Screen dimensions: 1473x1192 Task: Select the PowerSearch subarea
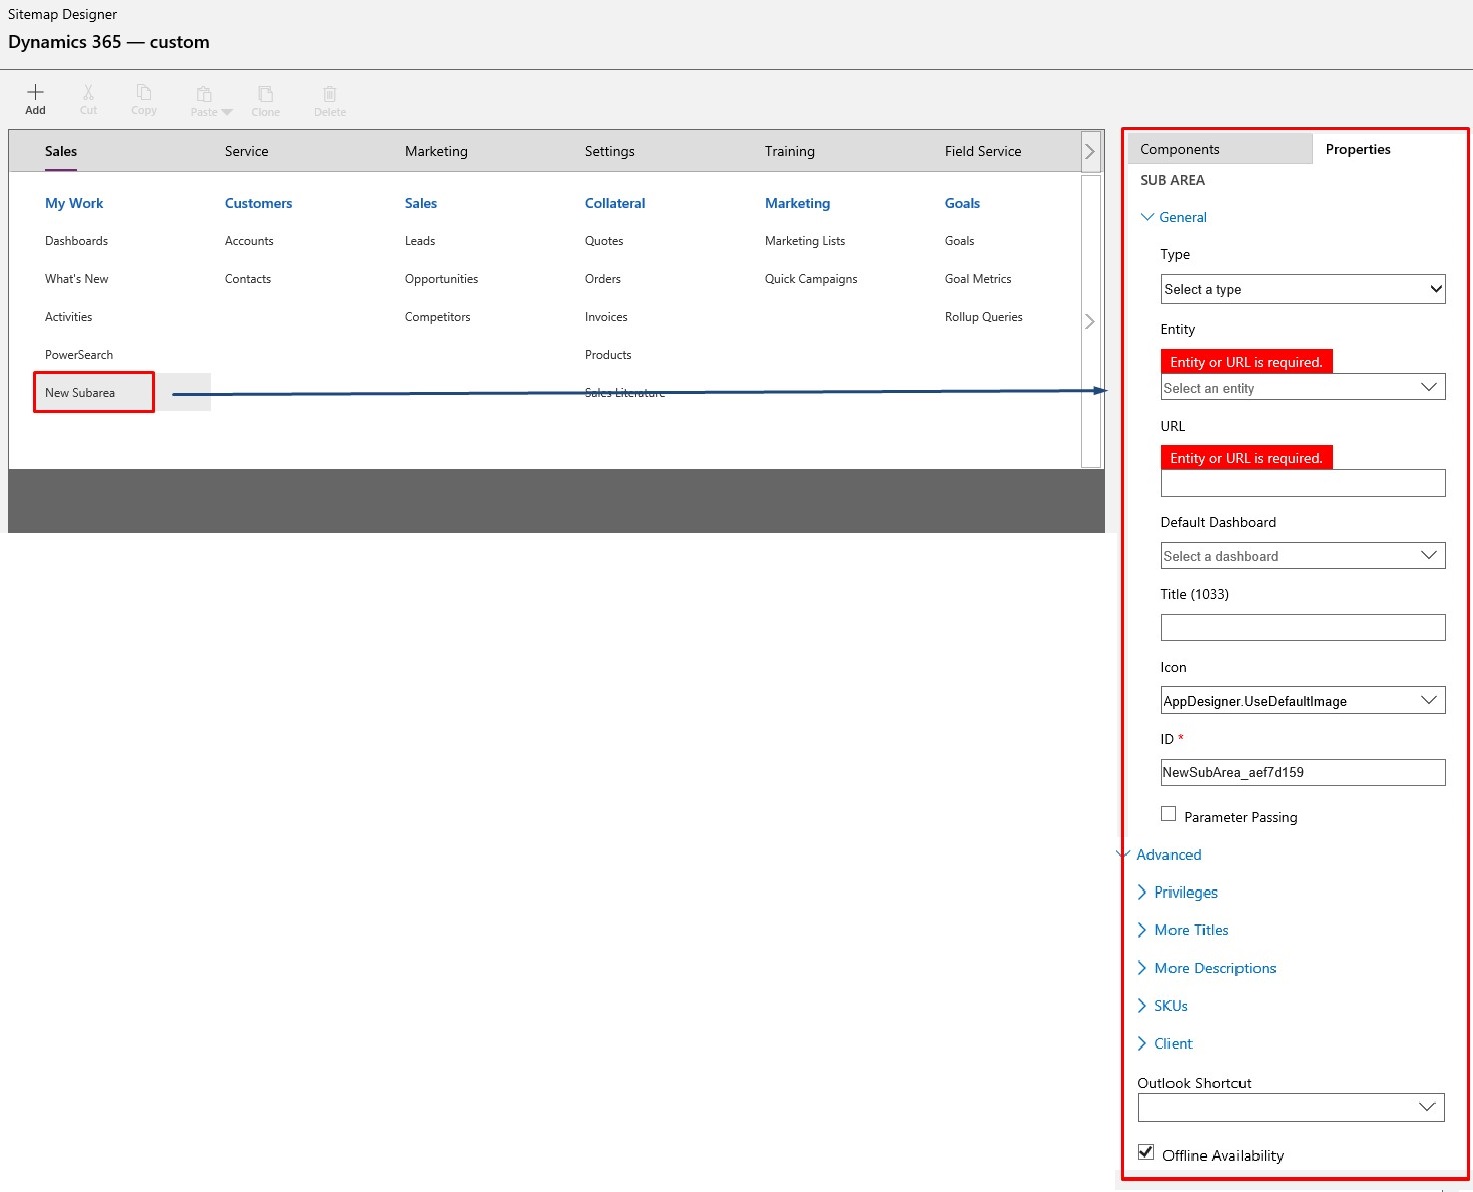pyautogui.click(x=79, y=355)
